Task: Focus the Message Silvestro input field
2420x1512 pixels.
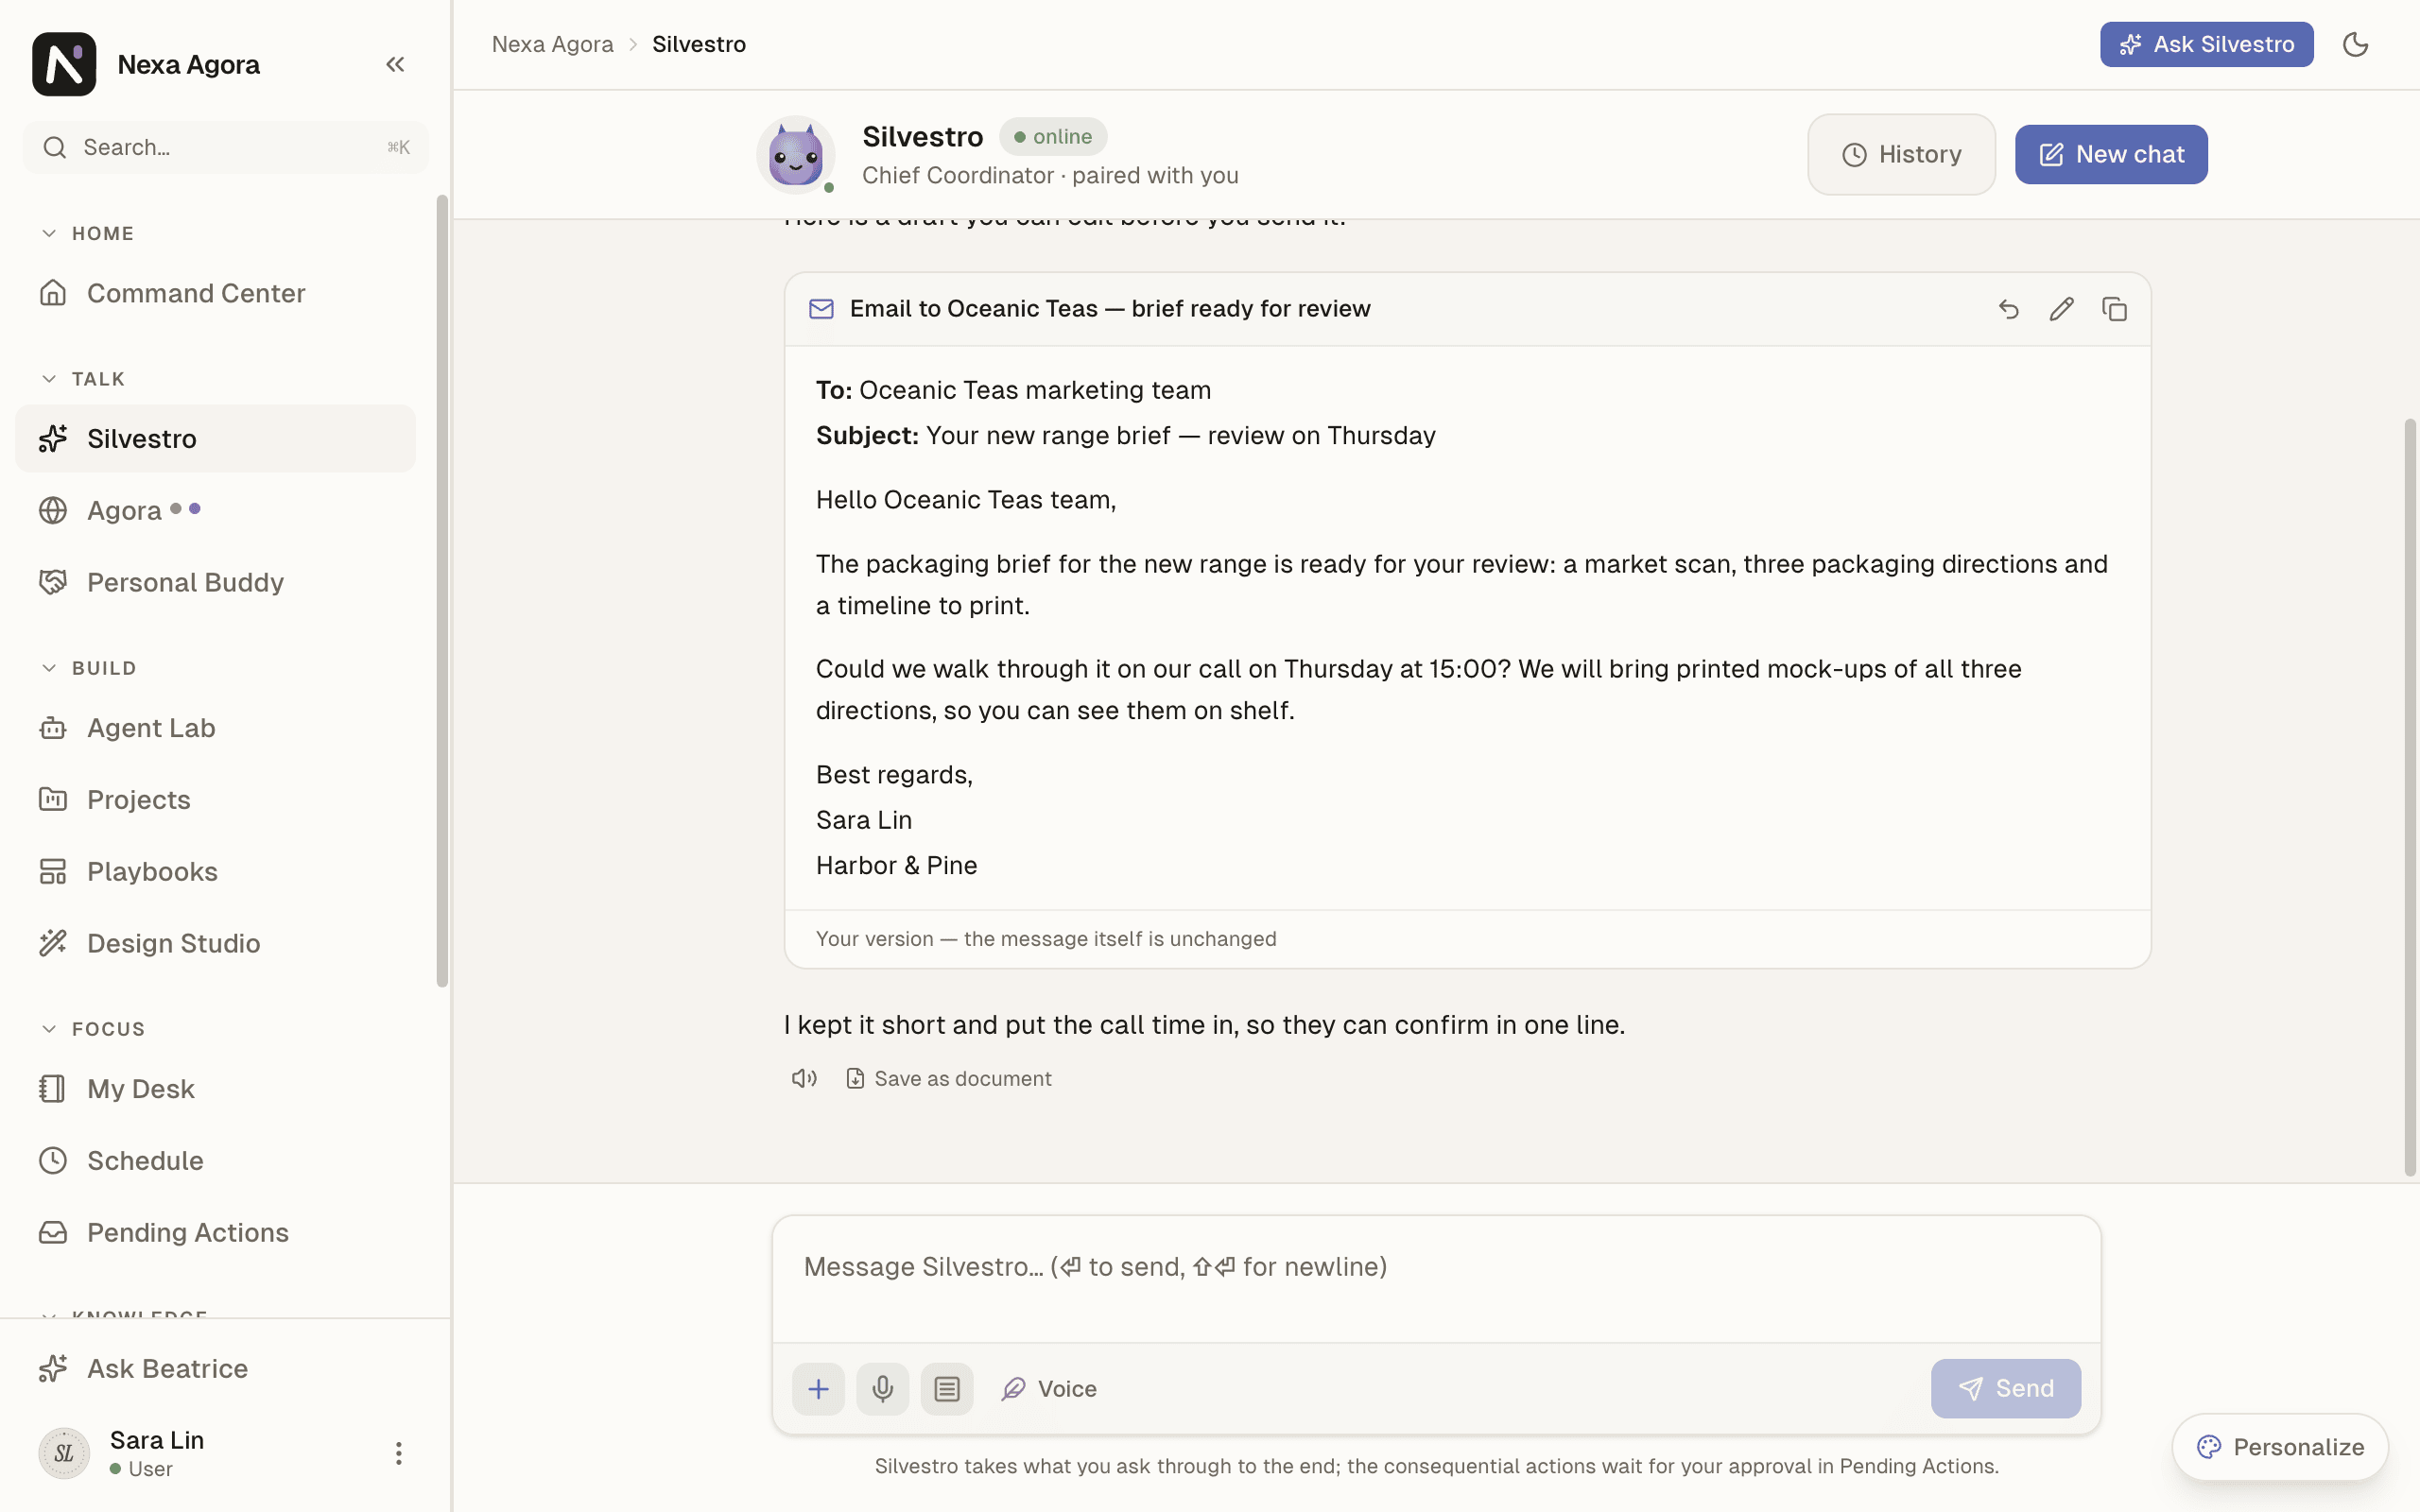Action: [1436, 1279]
